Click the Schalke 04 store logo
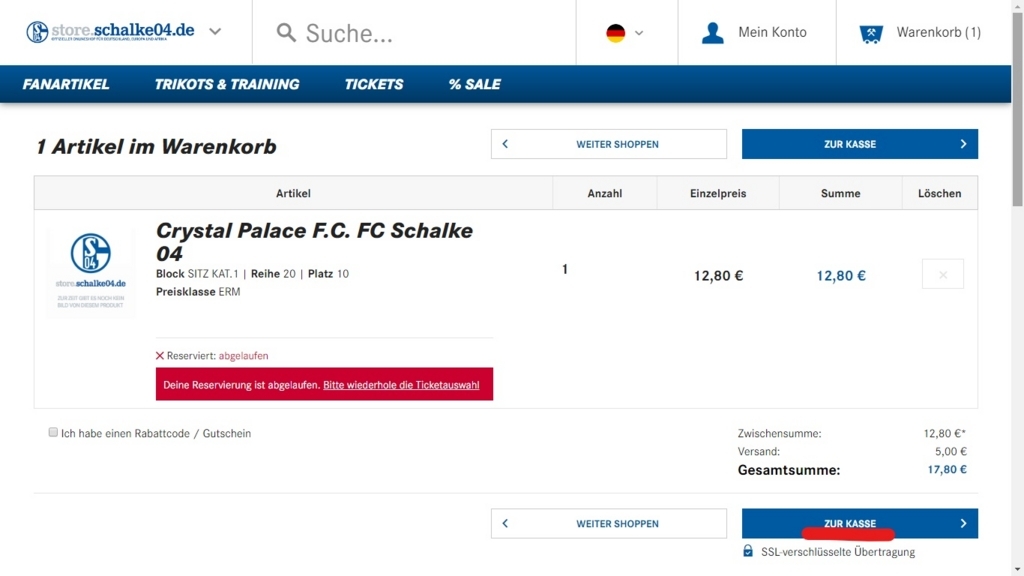The image size is (1024, 576). tap(110, 31)
